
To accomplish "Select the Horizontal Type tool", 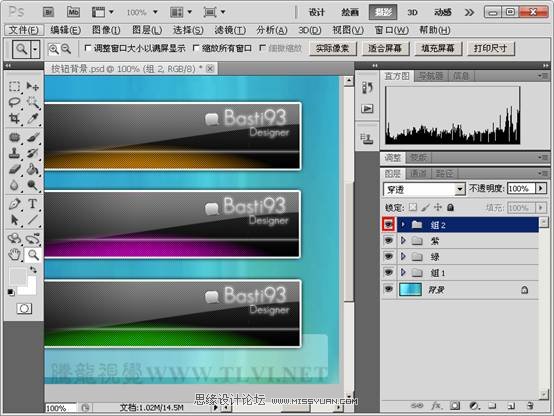I will click(x=33, y=204).
